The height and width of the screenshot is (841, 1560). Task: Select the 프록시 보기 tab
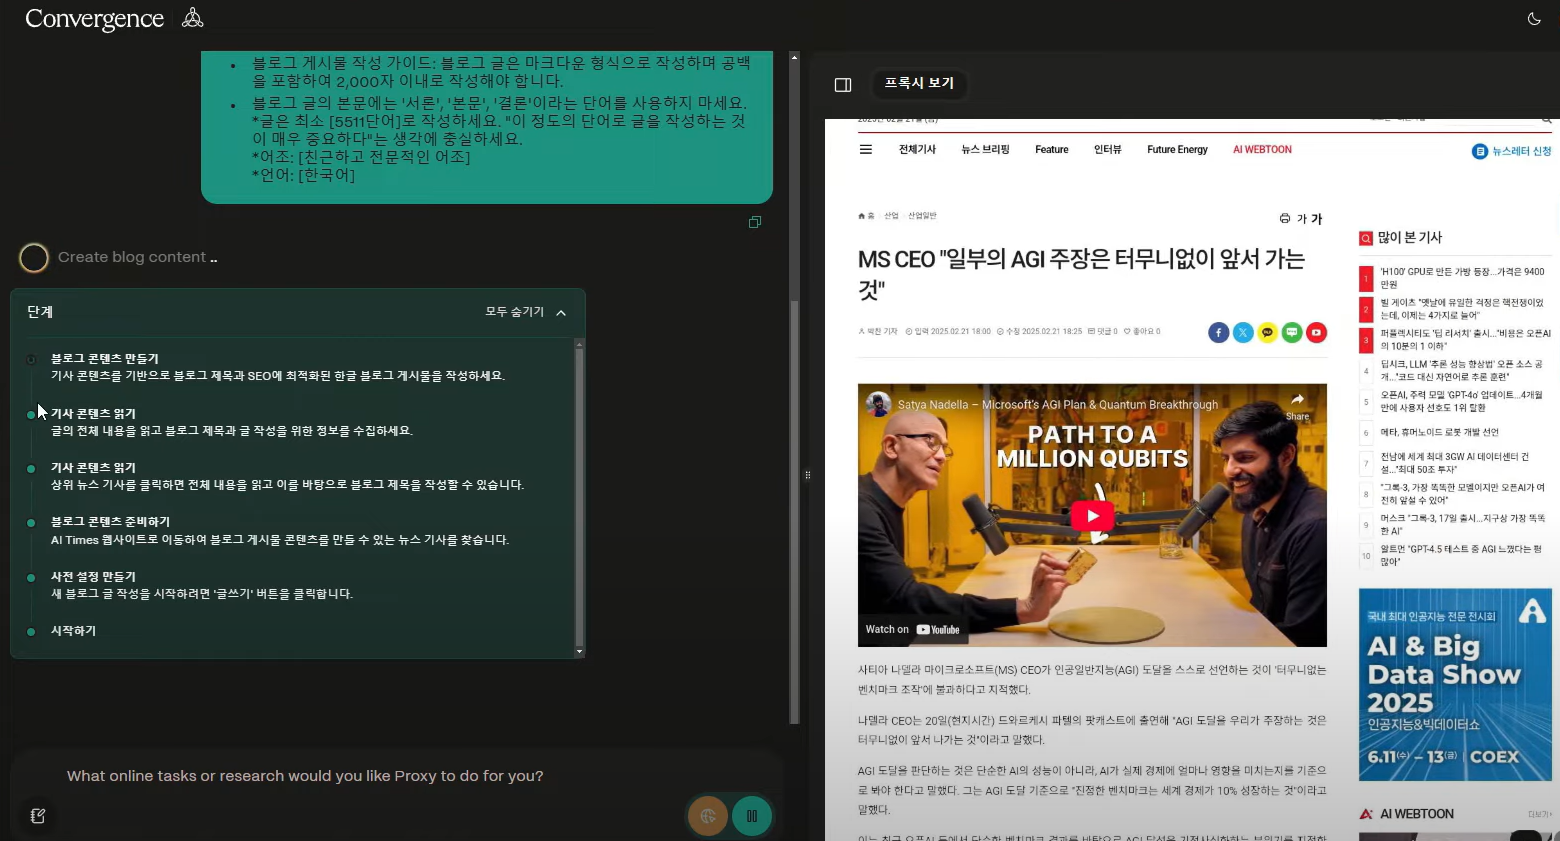[919, 83]
